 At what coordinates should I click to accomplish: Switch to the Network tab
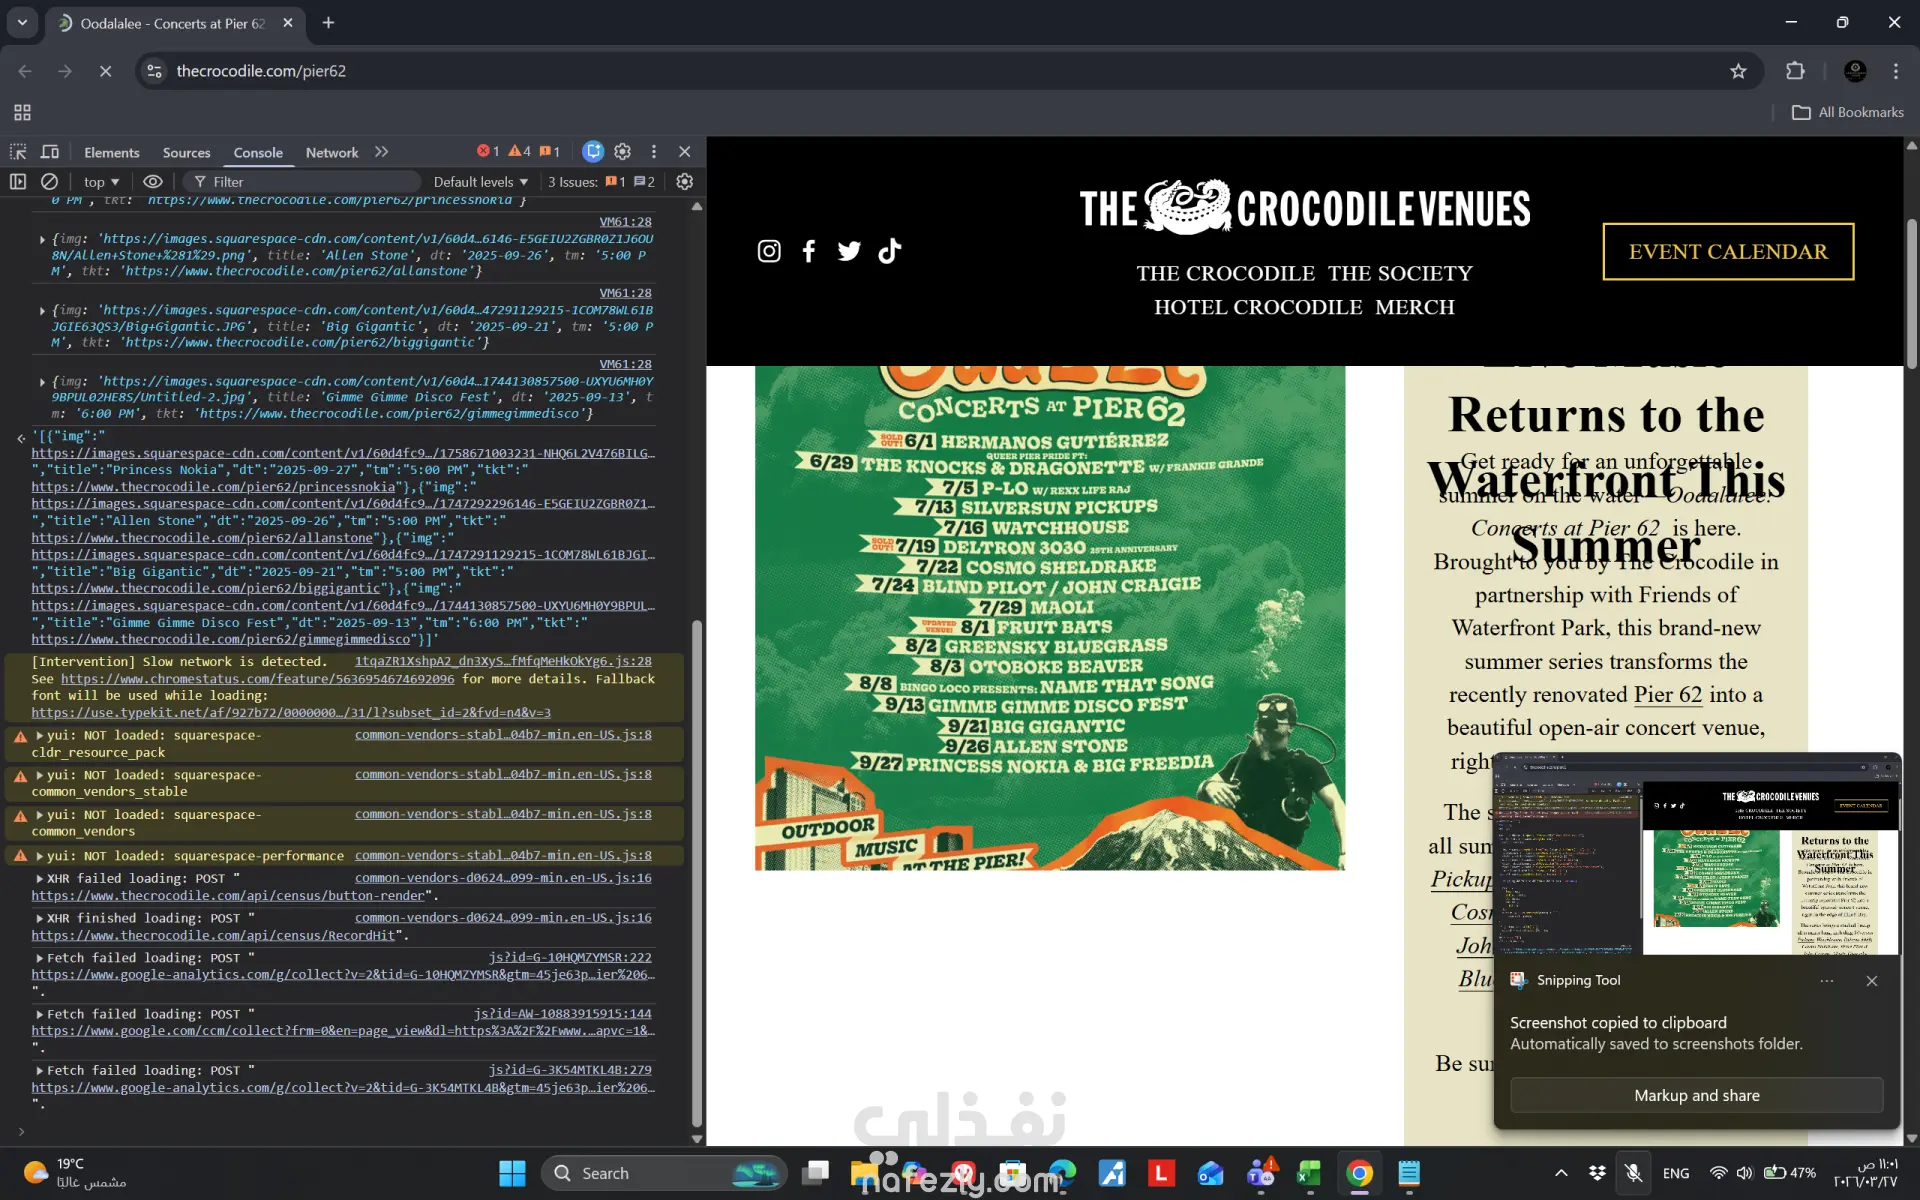tap(331, 153)
